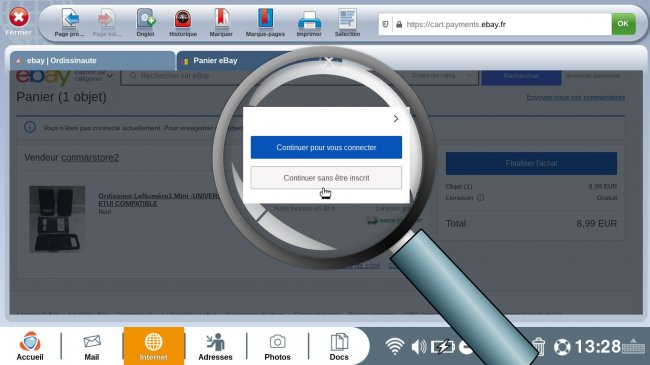Click Continuer pour vous connecter

coord(326,147)
